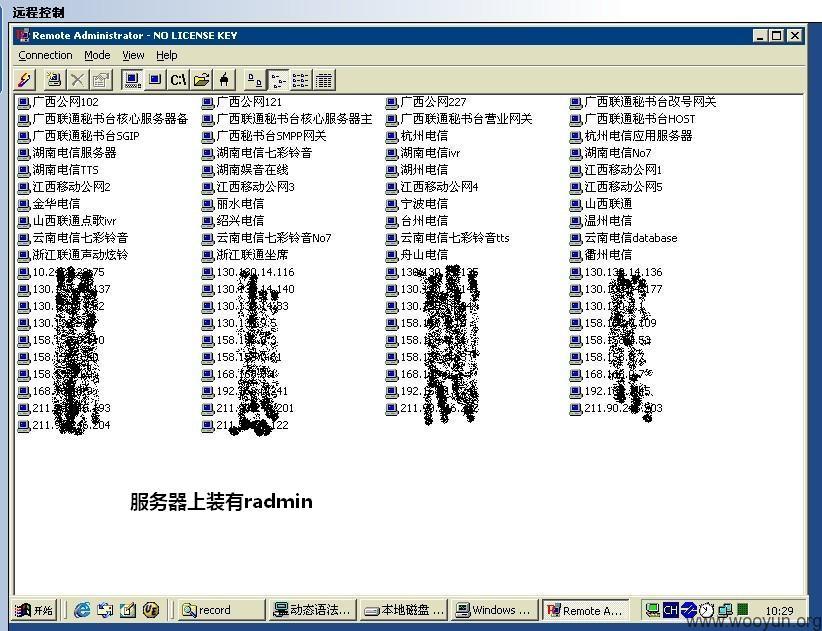Select the 杭州电信 entry
The image size is (822, 631).
coord(417,136)
